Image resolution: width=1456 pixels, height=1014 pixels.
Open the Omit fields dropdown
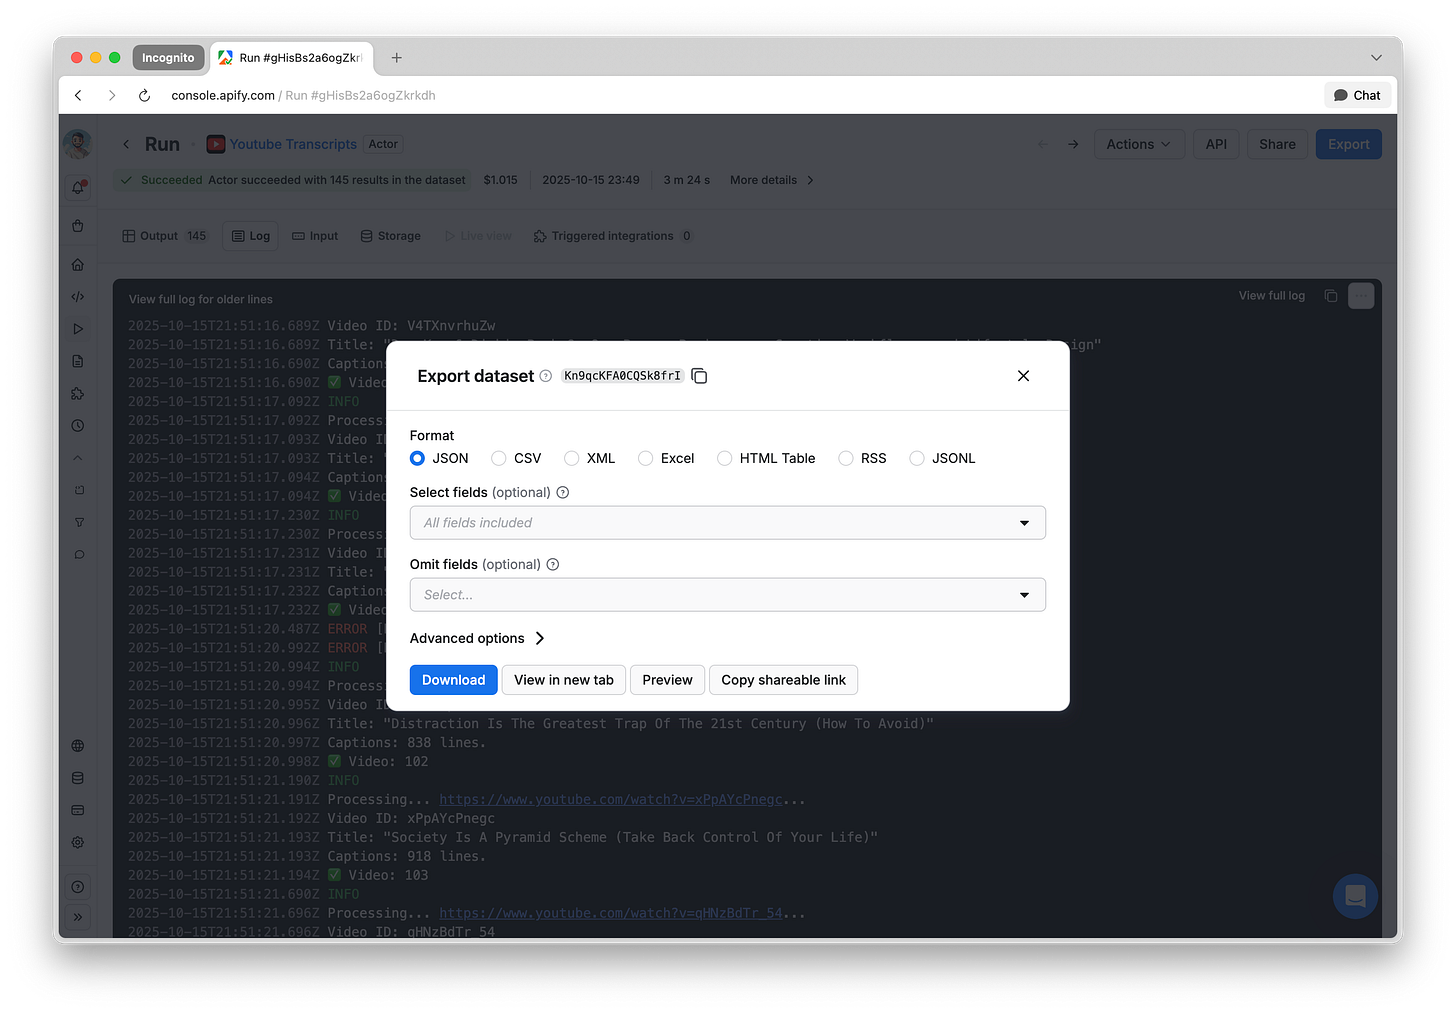(x=728, y=595)
